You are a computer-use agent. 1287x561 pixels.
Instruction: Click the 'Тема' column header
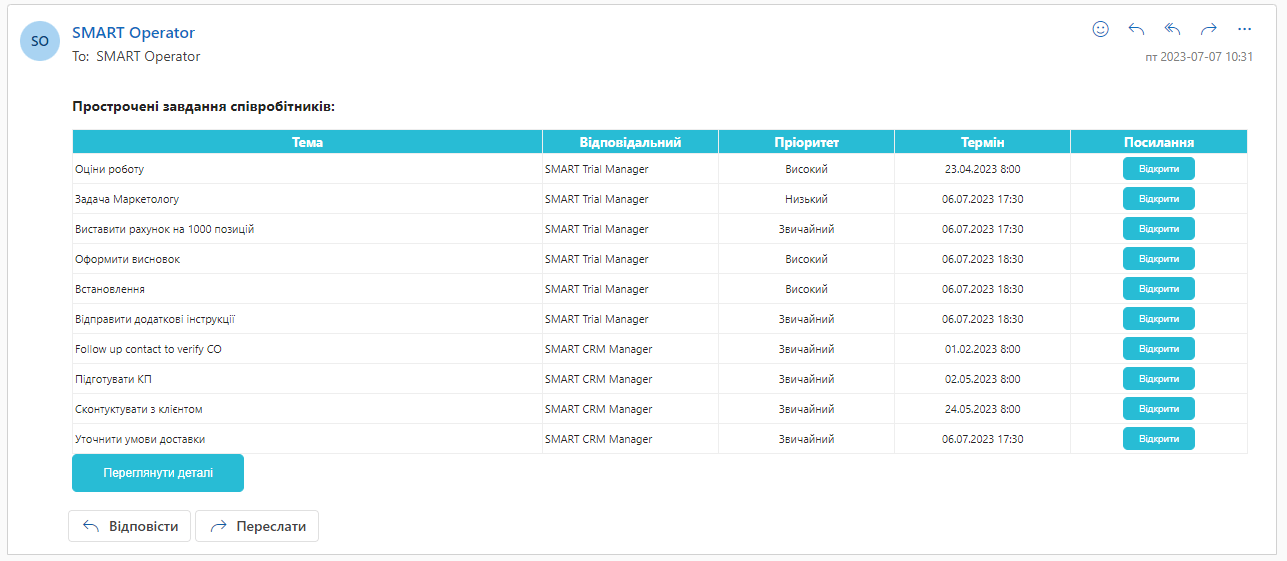pos(307,142)
